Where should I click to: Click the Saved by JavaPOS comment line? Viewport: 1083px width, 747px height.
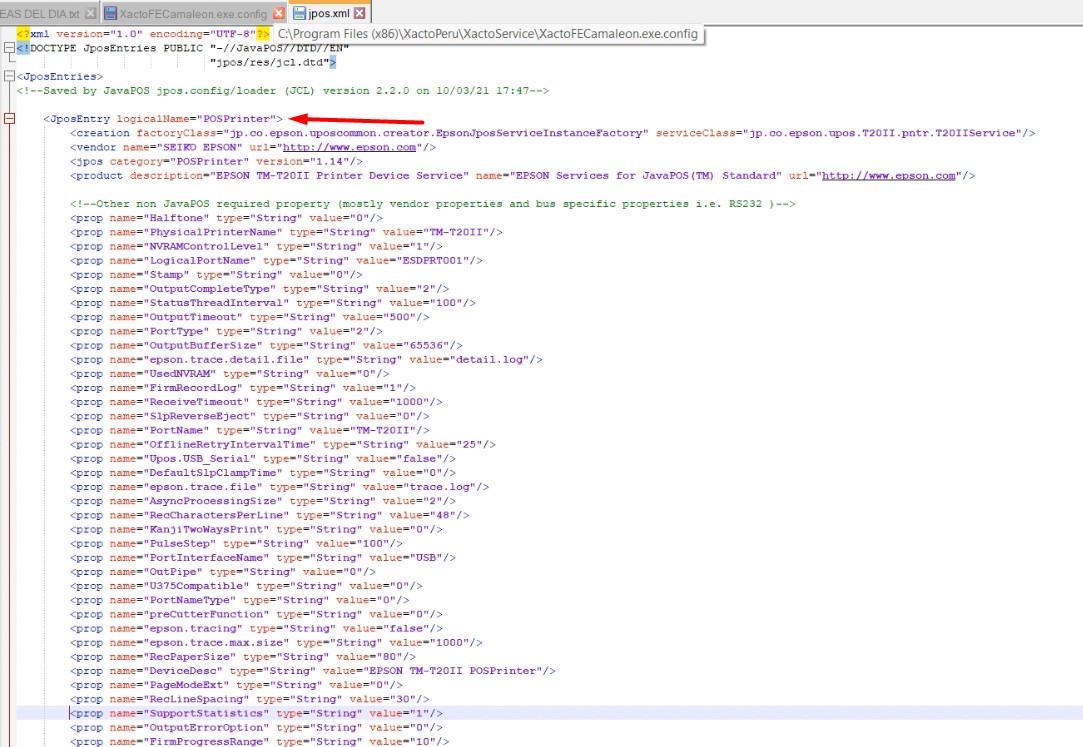(282, 90)
